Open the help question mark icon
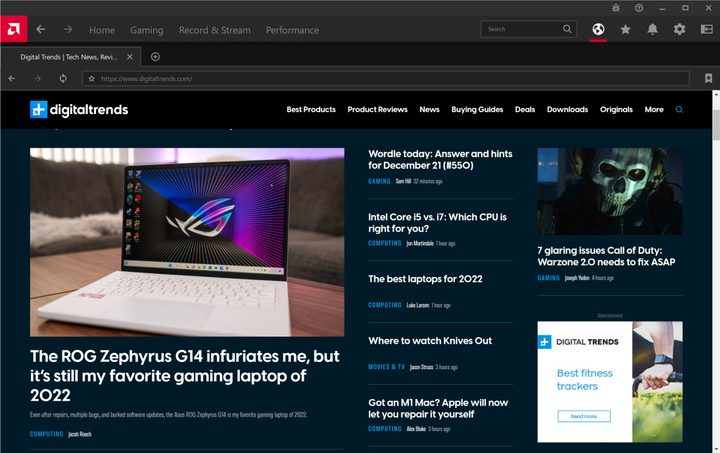This screenshot has height=453, width=720. (639, 8)
